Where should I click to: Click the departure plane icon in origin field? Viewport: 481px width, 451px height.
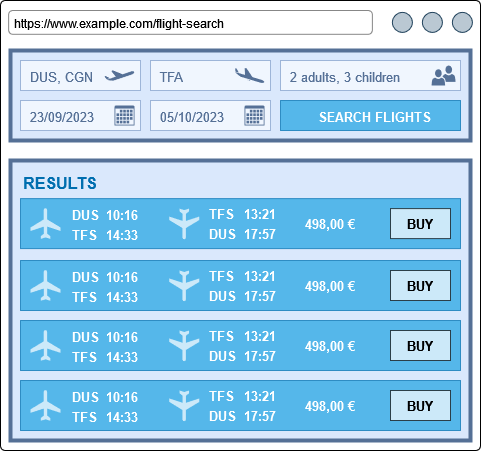pos(119,75)
